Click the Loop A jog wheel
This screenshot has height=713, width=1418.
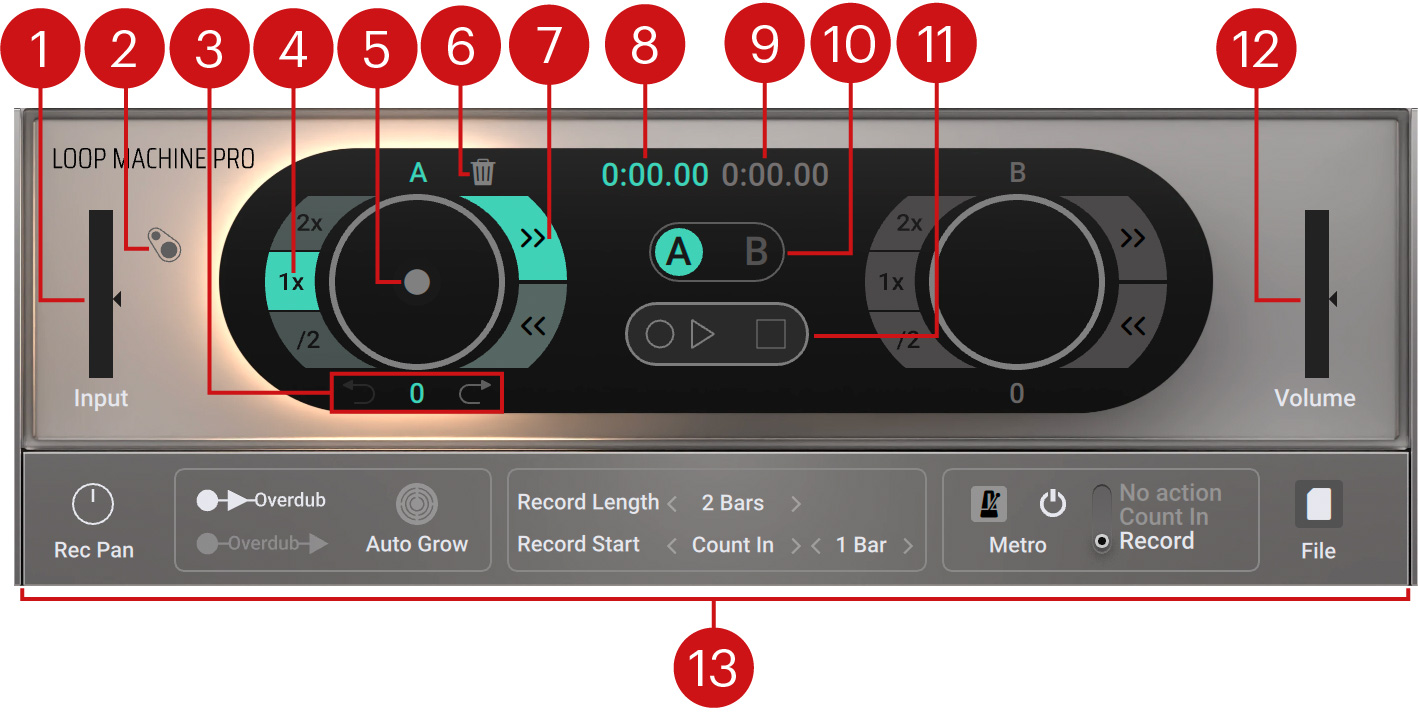pos(417,281)
